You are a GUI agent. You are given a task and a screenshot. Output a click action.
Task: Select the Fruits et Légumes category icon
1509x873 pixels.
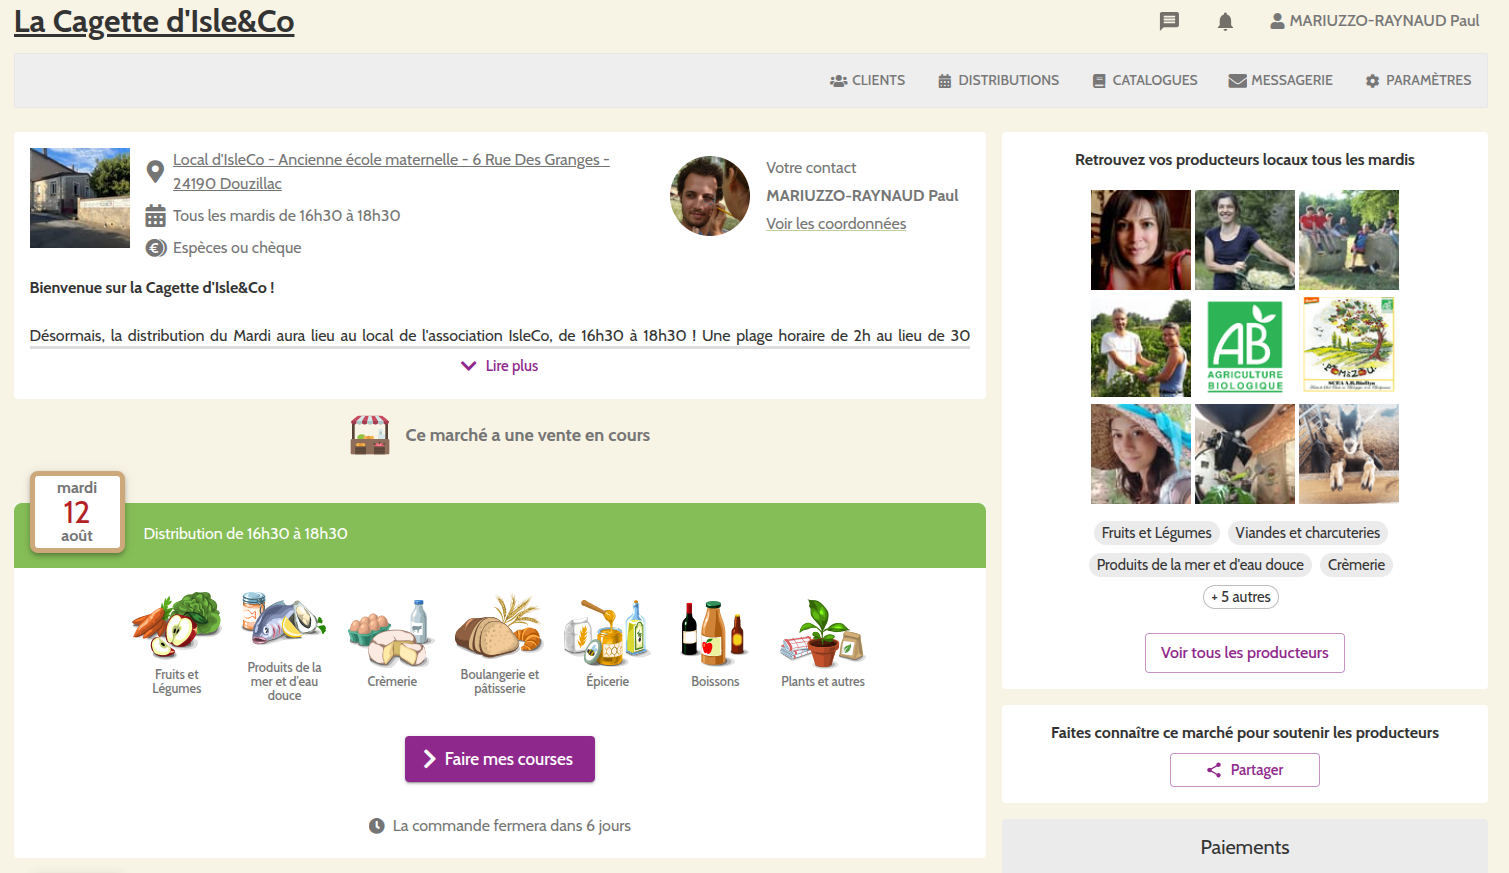(177, 628)
